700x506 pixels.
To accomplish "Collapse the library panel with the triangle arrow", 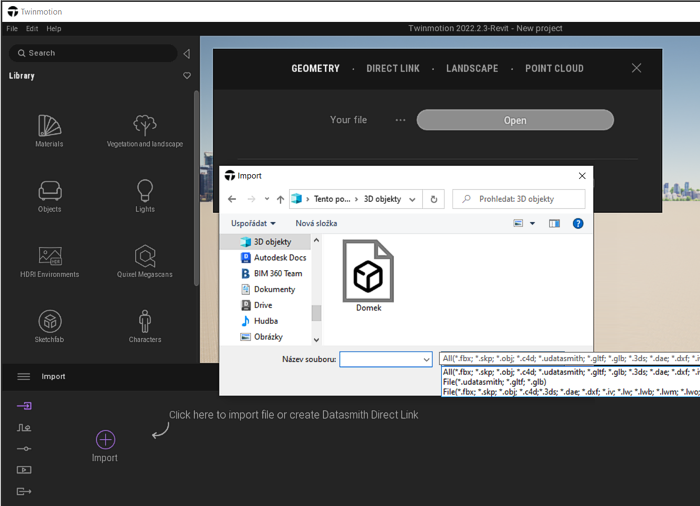I will [187, 54].
